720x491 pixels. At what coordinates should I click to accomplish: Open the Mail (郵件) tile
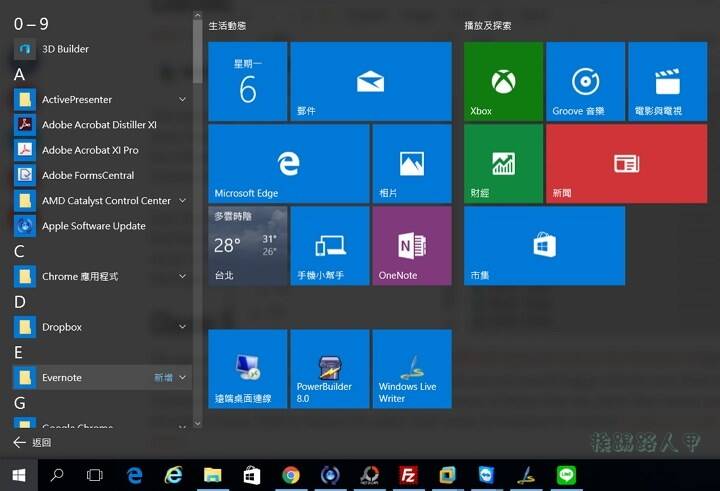point(371,81)
